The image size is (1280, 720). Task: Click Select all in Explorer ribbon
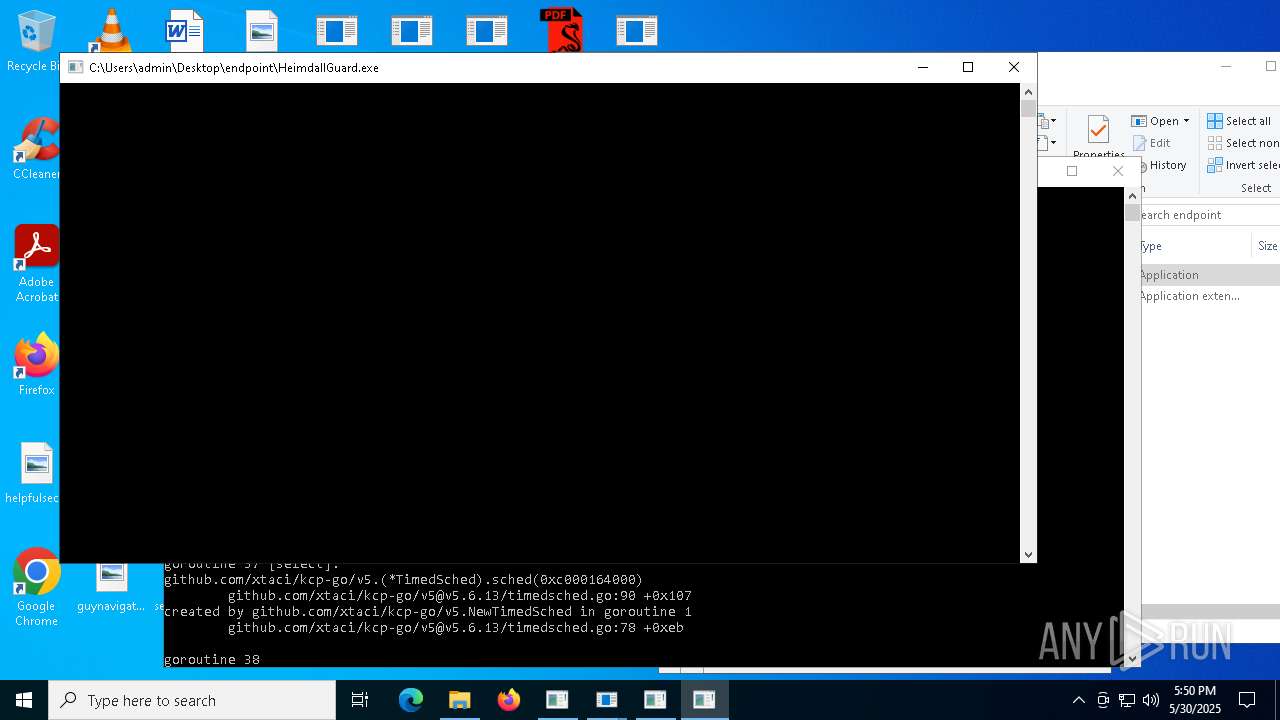1239,121
